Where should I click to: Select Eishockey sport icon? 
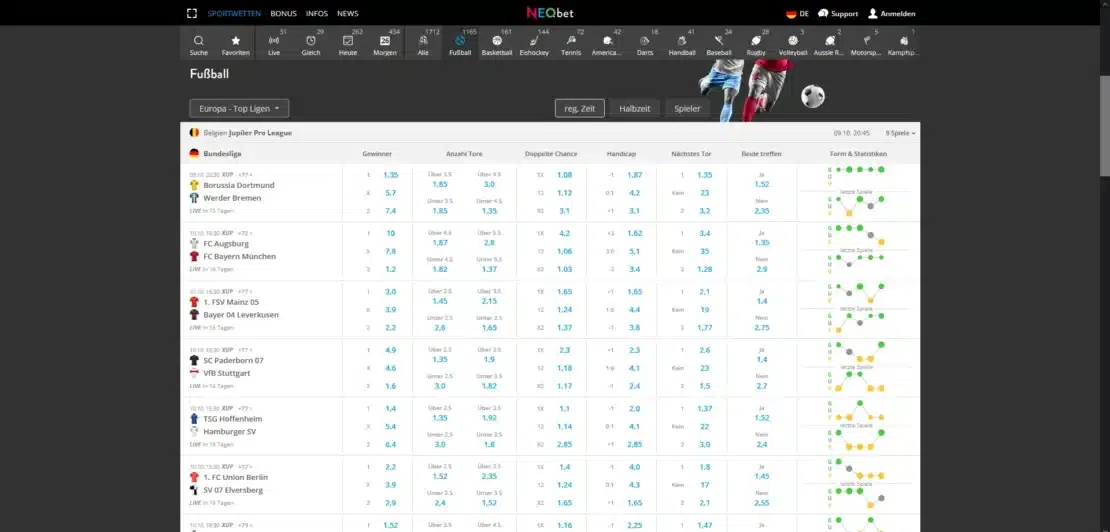pyautogui.click(x=534, y=41)
